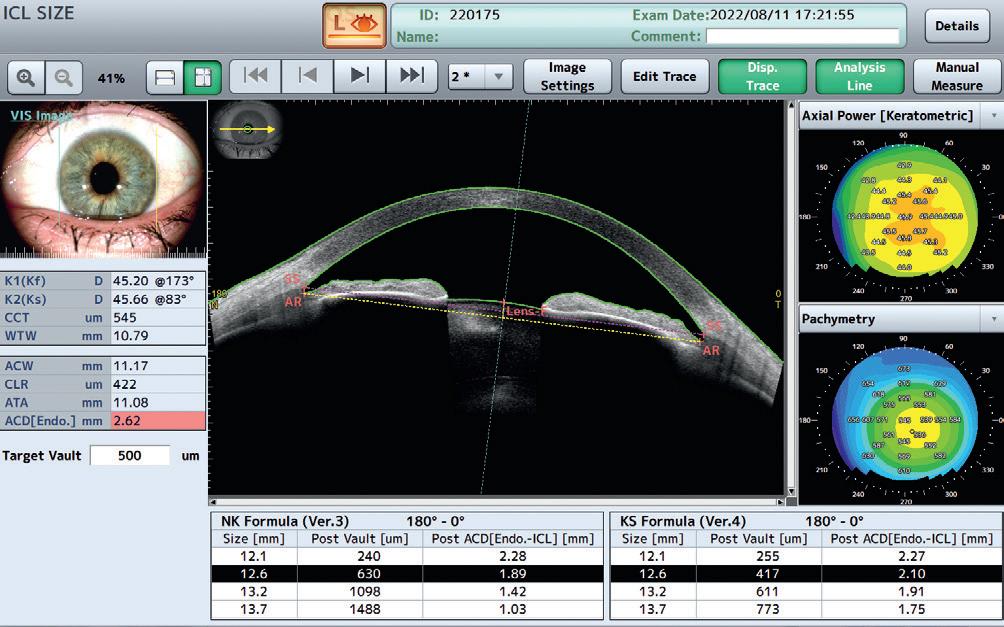Viewport: 1004px width, 627px height.
Task: Click the VIS eye image thumbnail
Action: pyautogui.click(x=104, y=179)
